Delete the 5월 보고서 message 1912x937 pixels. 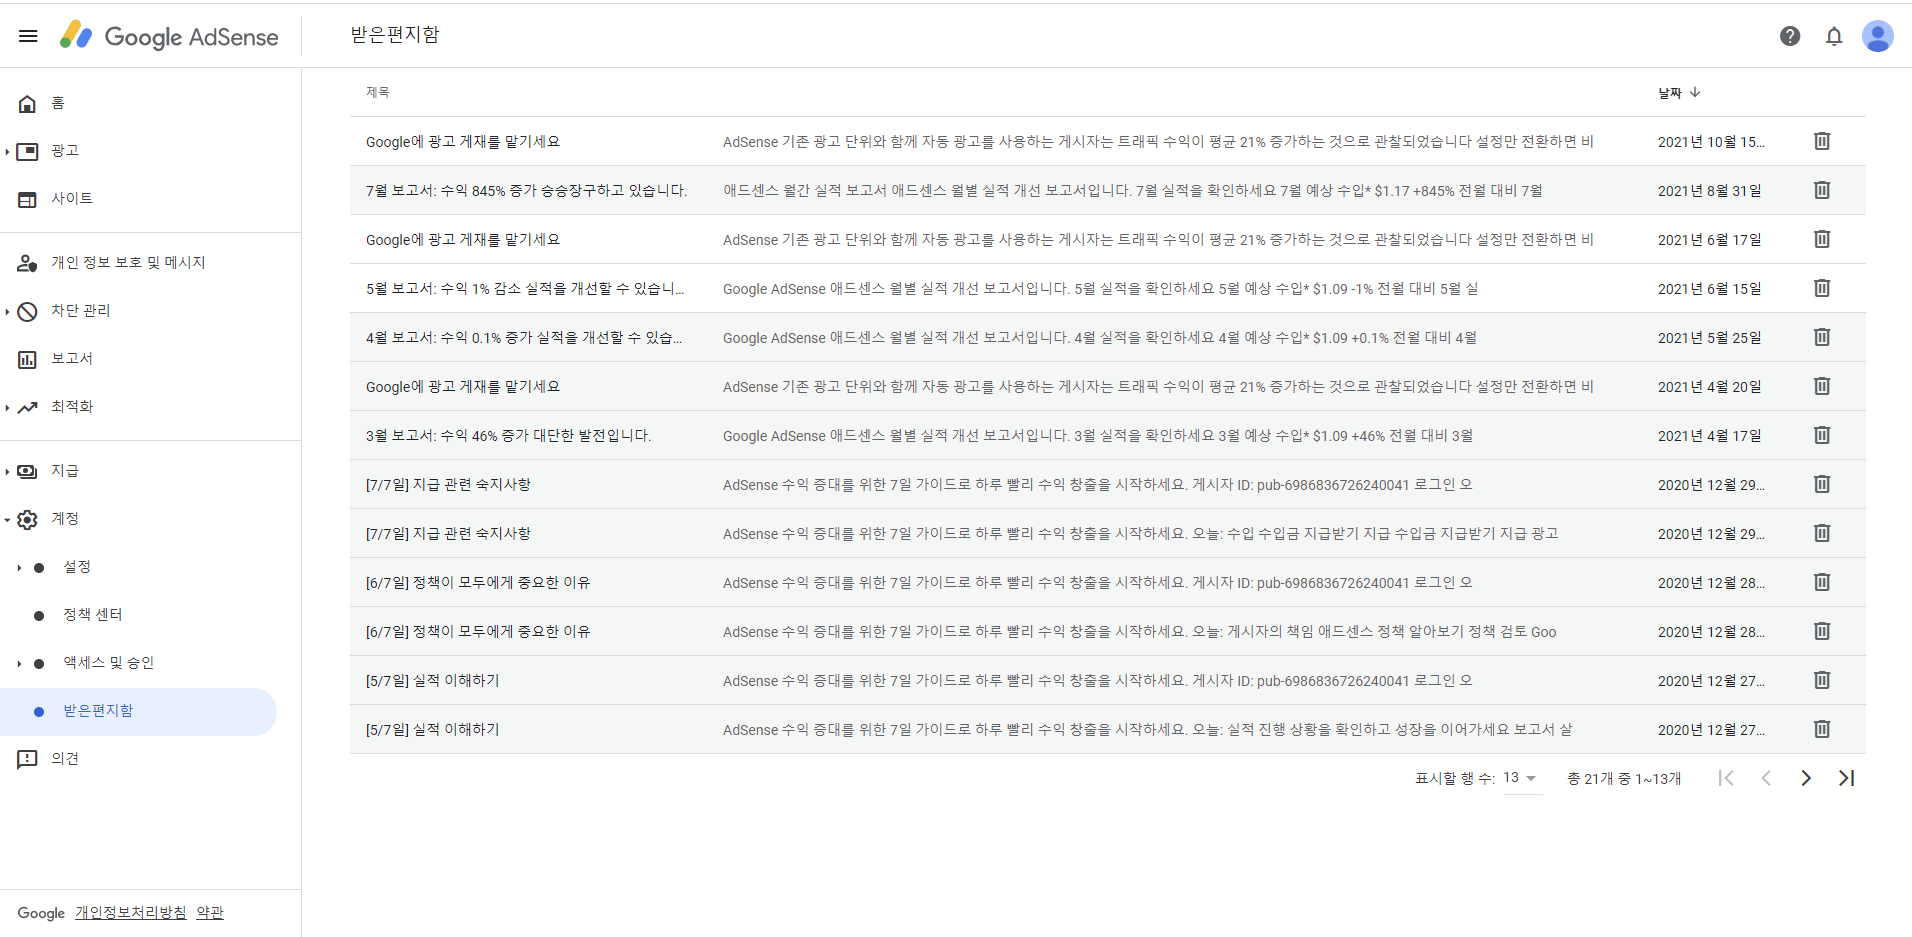(x=1822, y=288)
